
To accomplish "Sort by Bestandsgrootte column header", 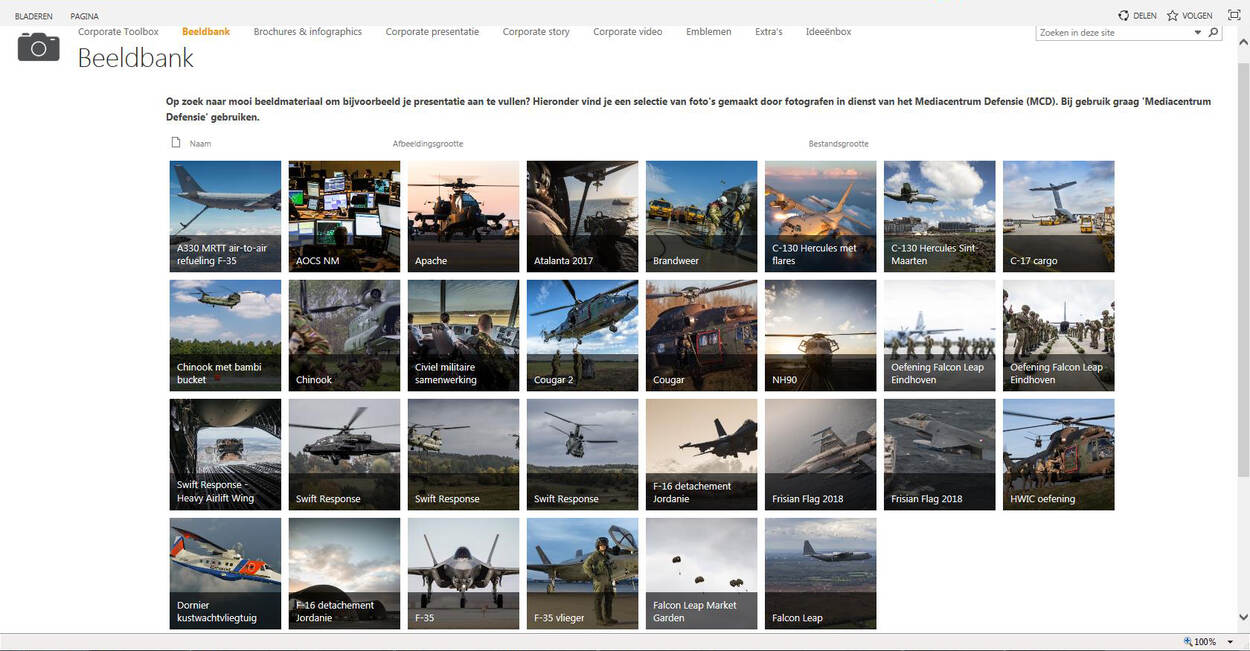I will 838,144.
